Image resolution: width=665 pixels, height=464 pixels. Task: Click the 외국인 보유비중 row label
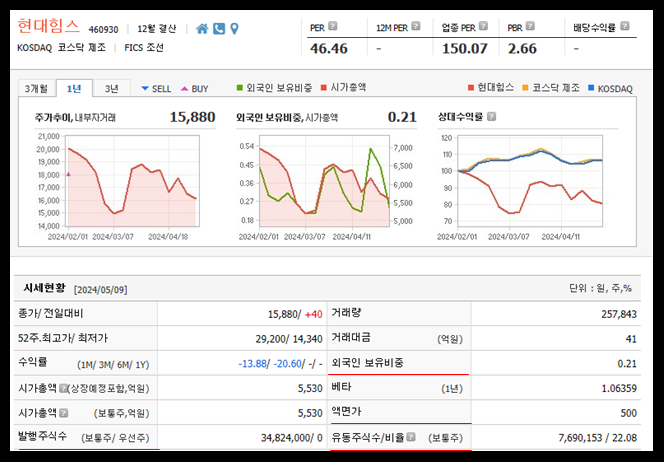[367, 363]
